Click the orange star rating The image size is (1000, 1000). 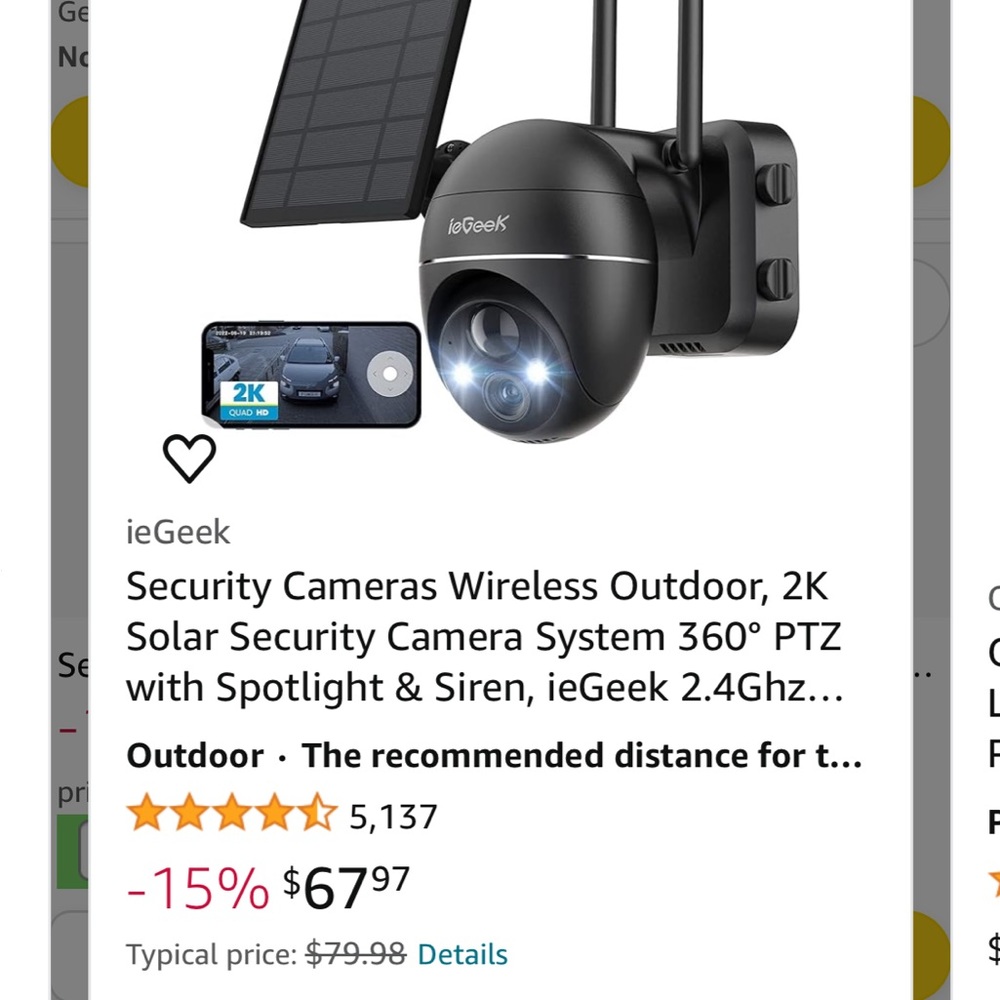231,814
